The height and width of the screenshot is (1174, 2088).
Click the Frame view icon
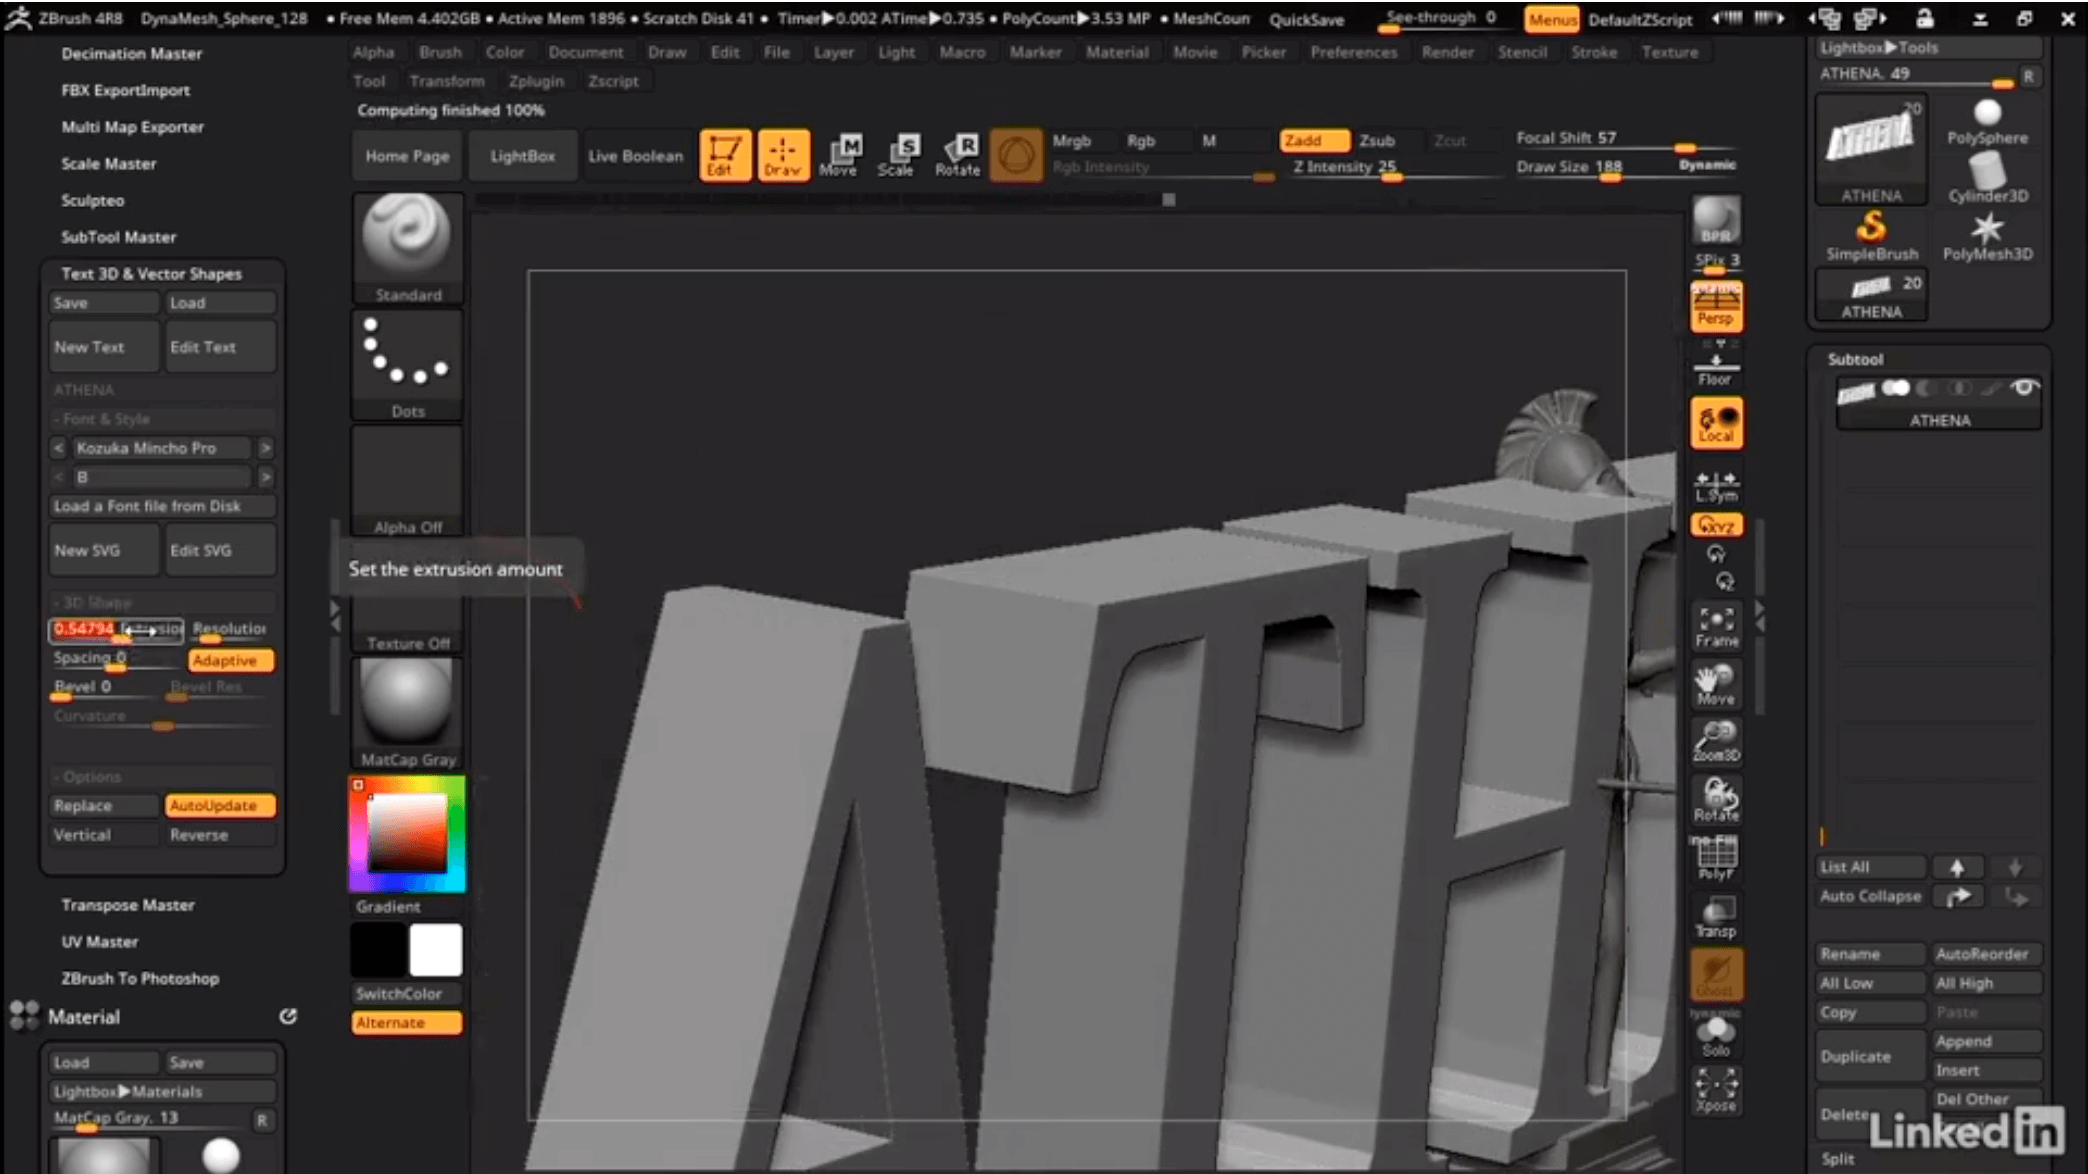point(1716,627)
